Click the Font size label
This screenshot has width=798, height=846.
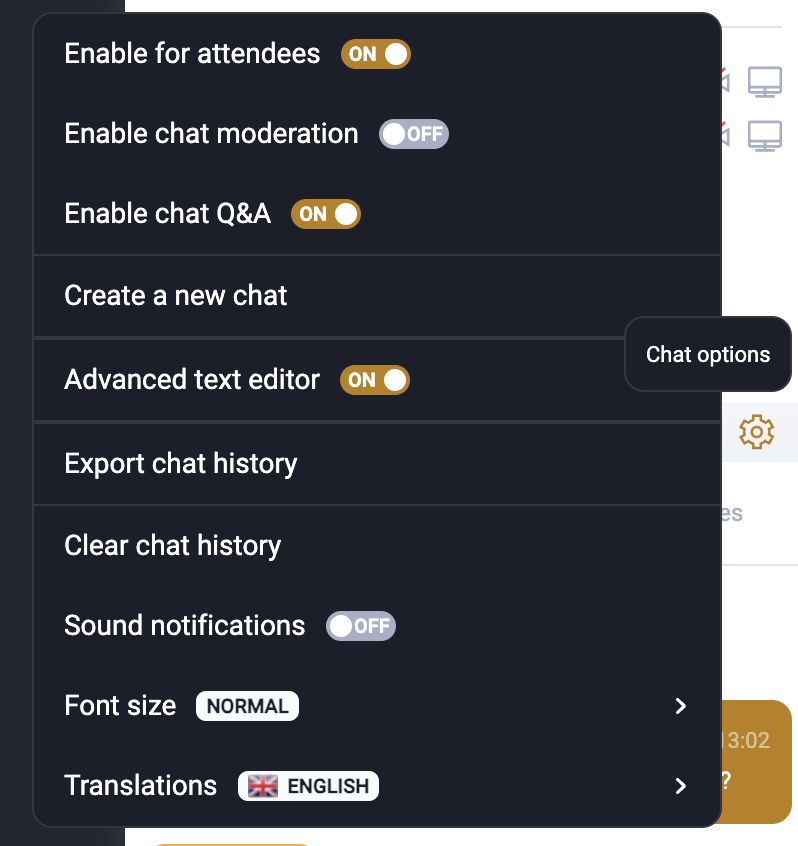120,706
